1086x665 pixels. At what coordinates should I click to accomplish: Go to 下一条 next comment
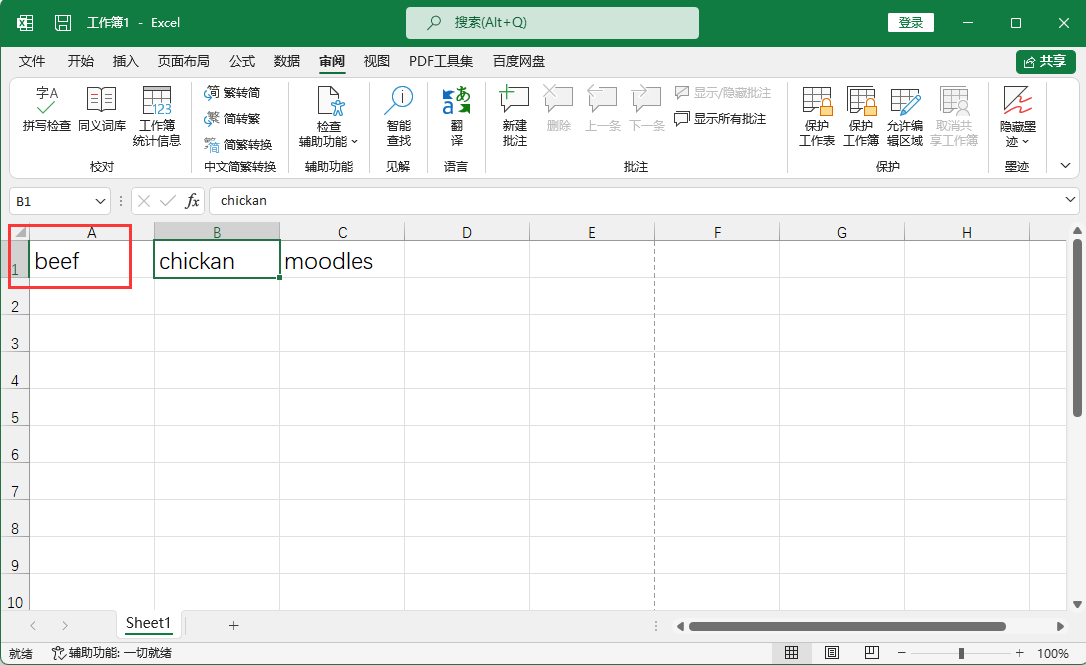pos(646,109)
